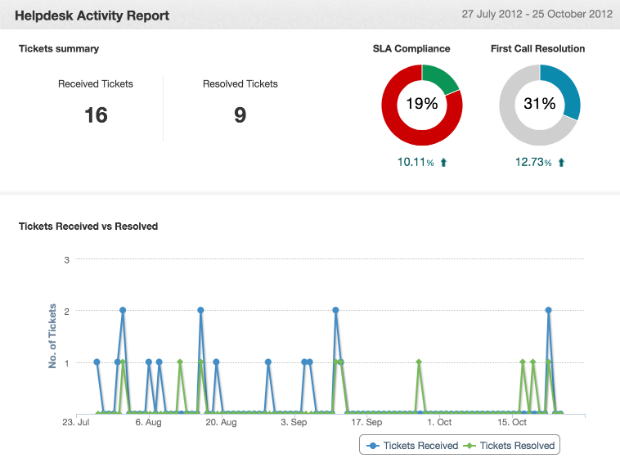Click the report date range 27 July 2012 - 25 October 2012
620x458 pixels.
click(x=537, y=15)
